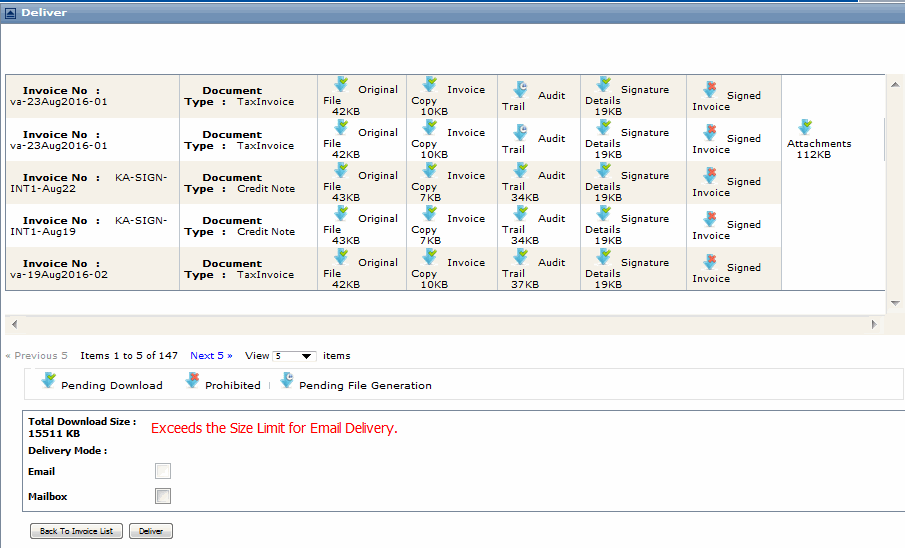This screenshot has width=905, height=548.
Task: Click the Deliver button
Action: [151, 531]
